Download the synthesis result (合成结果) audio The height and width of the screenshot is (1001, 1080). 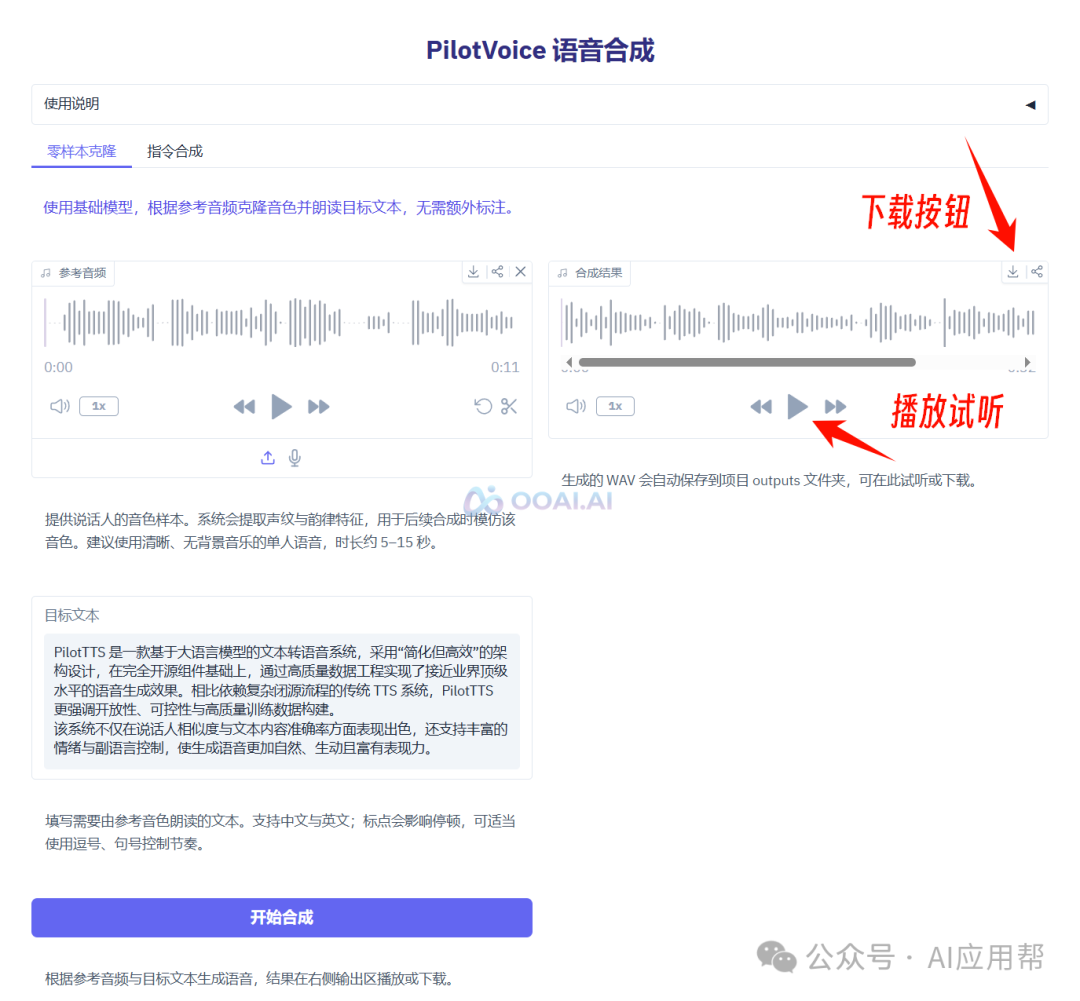click(x=1012, y=272)
